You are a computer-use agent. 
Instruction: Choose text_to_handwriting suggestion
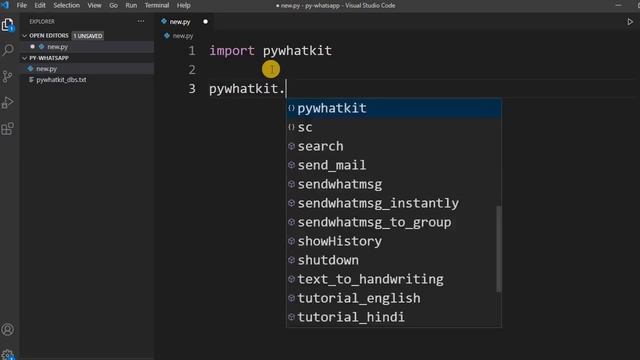tap(394, 279)
